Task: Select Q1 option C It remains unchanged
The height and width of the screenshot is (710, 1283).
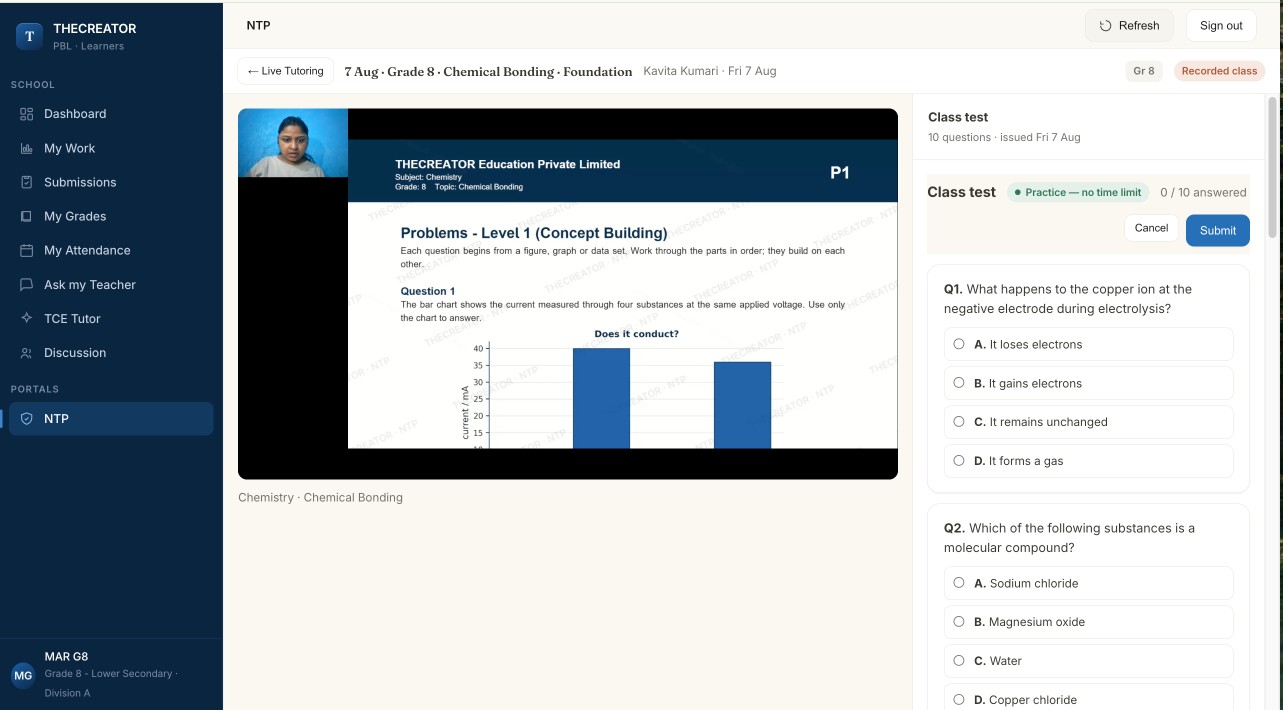Action: [1088, 422]
